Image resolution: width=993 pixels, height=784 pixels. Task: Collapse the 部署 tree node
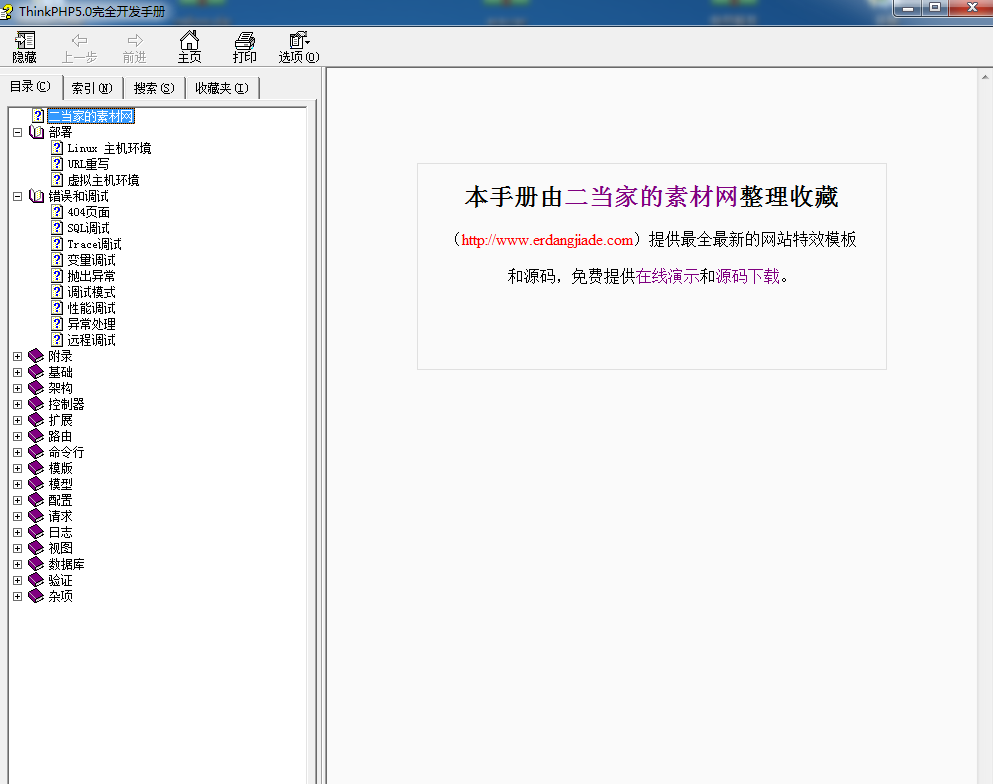[18, 132]
